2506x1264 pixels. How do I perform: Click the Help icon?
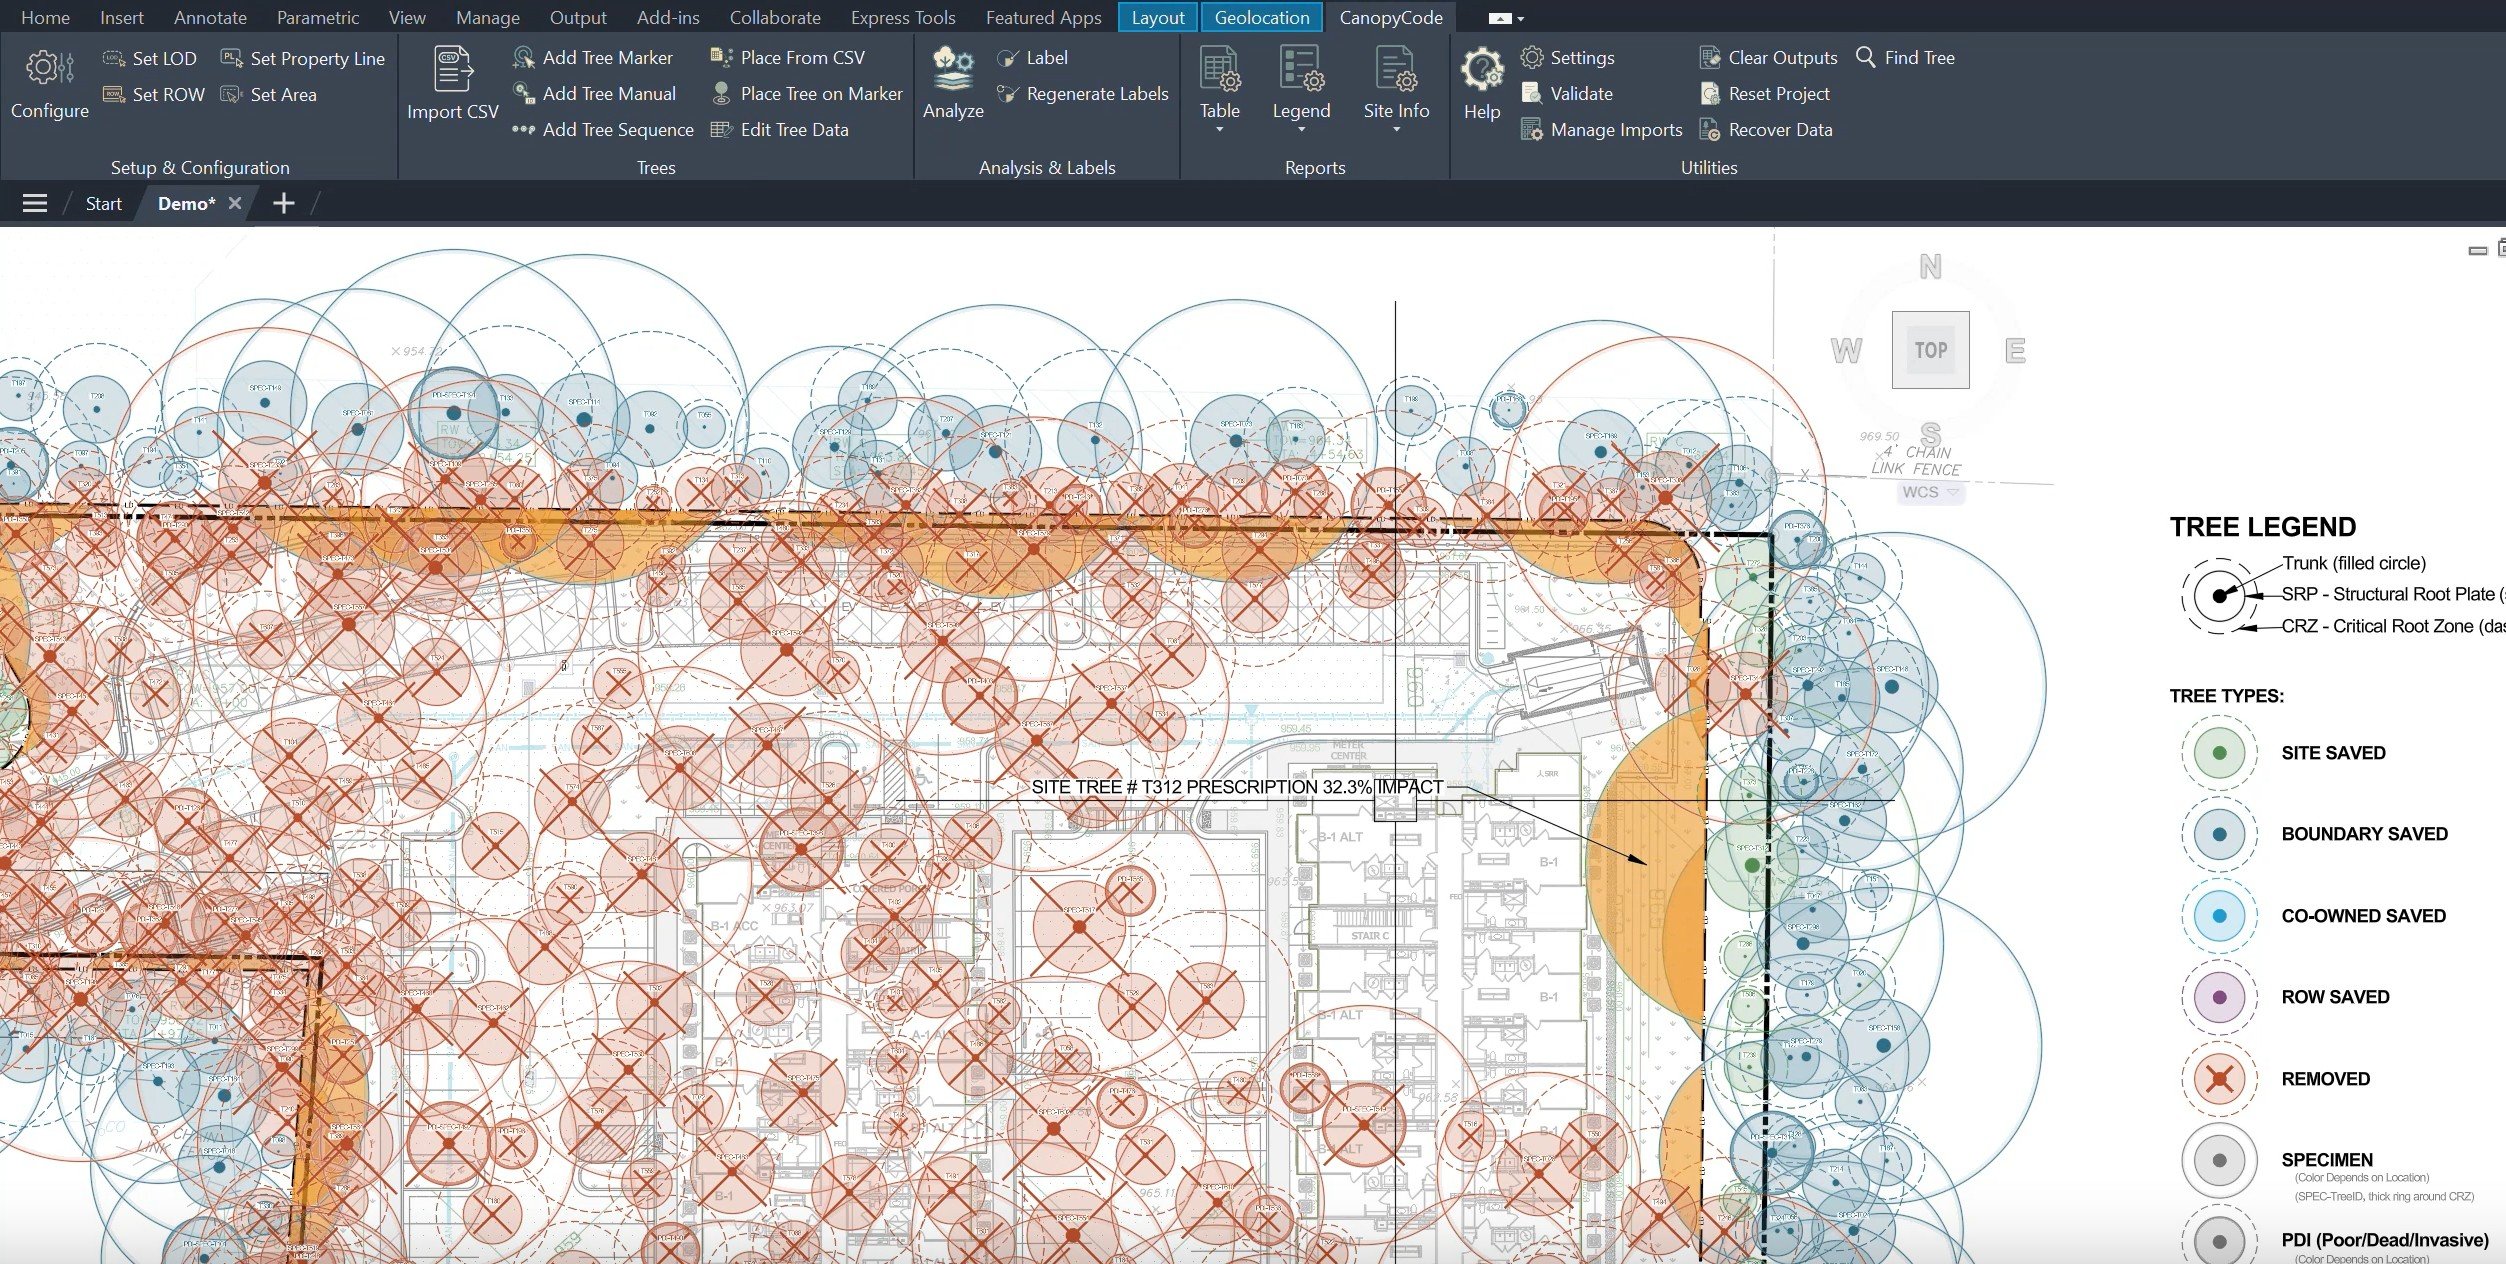pyautogui.click(x=1481, y=72)
